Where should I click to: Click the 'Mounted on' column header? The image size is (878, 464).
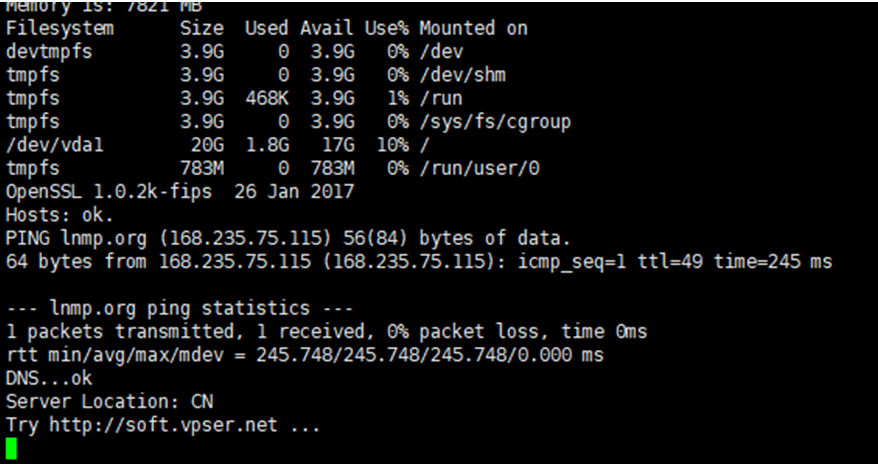(x=473, y=28)
